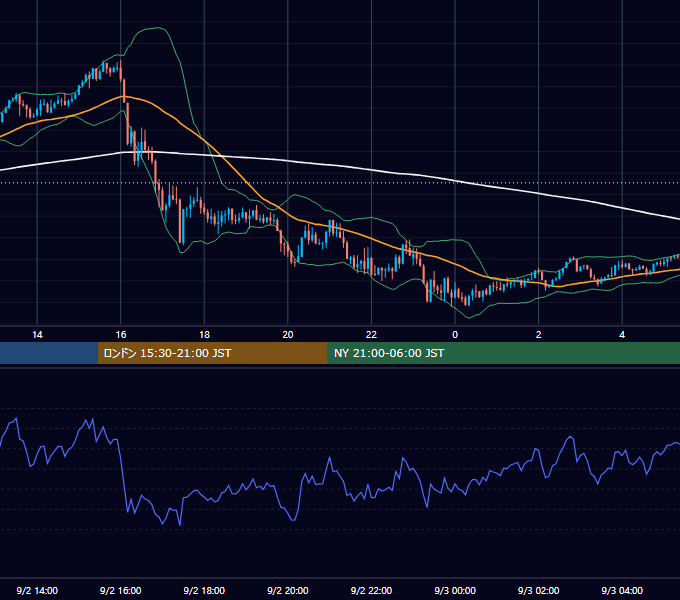Click the NY 21:00-06:00 JST session bar
The width and height of the screenshot is (680, 600).
click(503, 353)
